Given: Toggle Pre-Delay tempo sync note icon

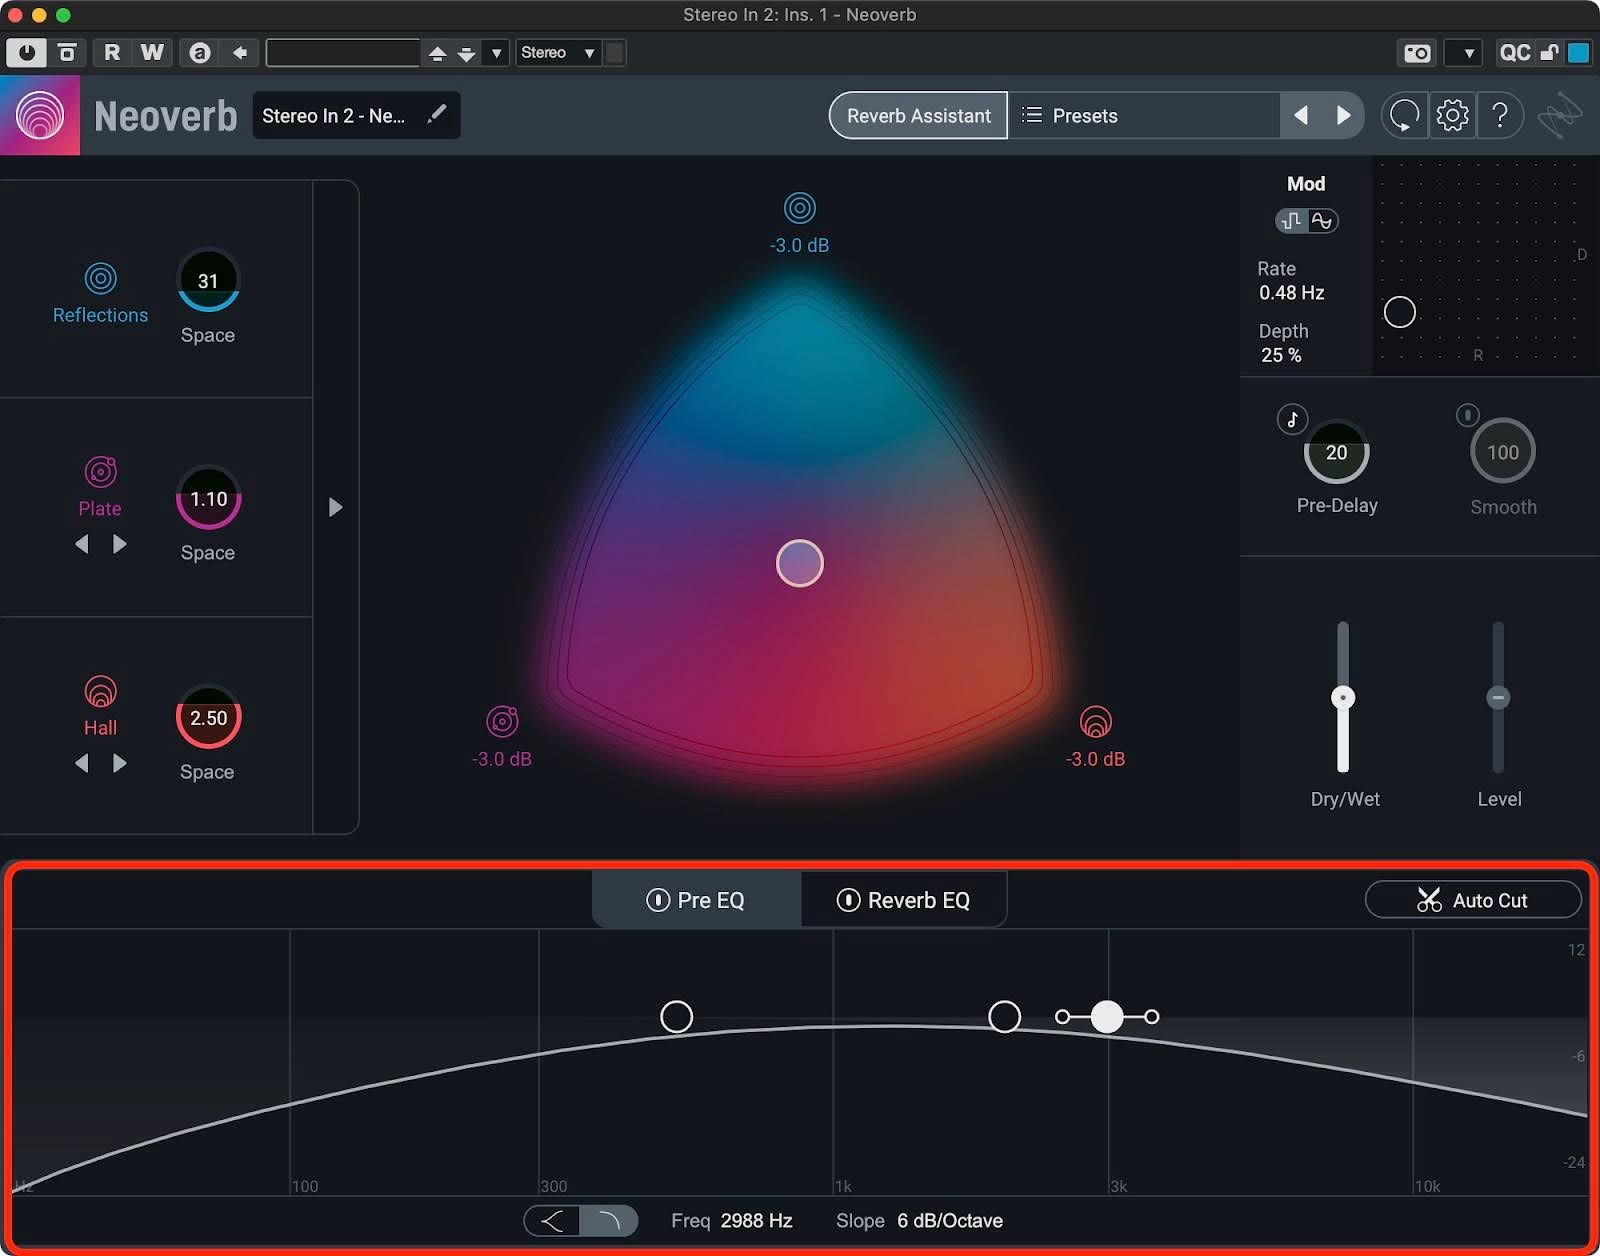Looking at the screenshot, I should click(x=1292, y=419).
